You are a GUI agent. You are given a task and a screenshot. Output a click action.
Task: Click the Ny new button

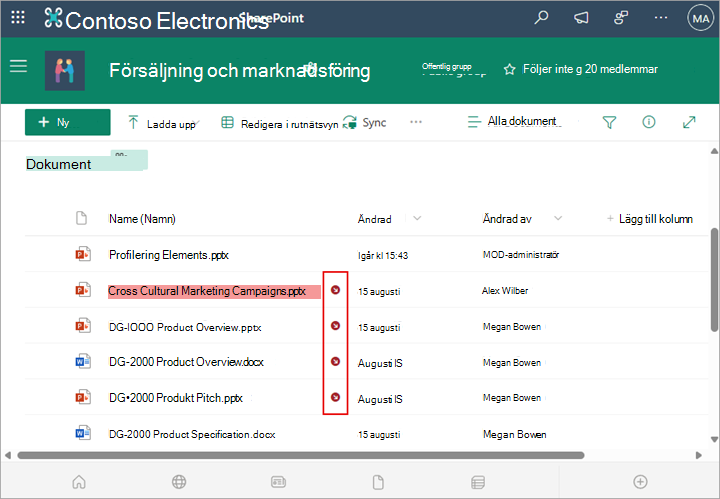[x=68, y=122]
